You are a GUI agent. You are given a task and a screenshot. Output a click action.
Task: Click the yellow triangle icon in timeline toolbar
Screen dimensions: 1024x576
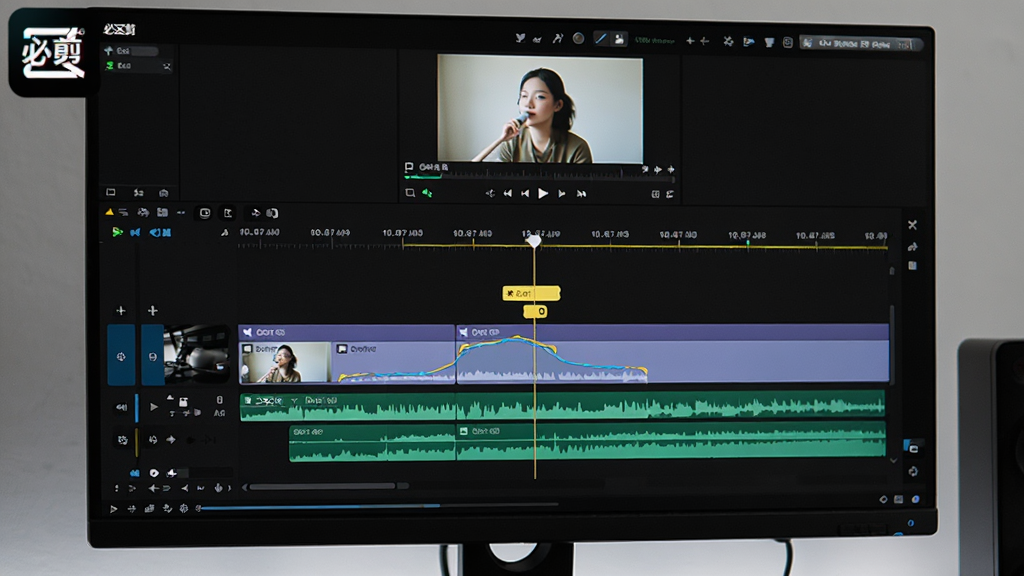coord(109,212)
